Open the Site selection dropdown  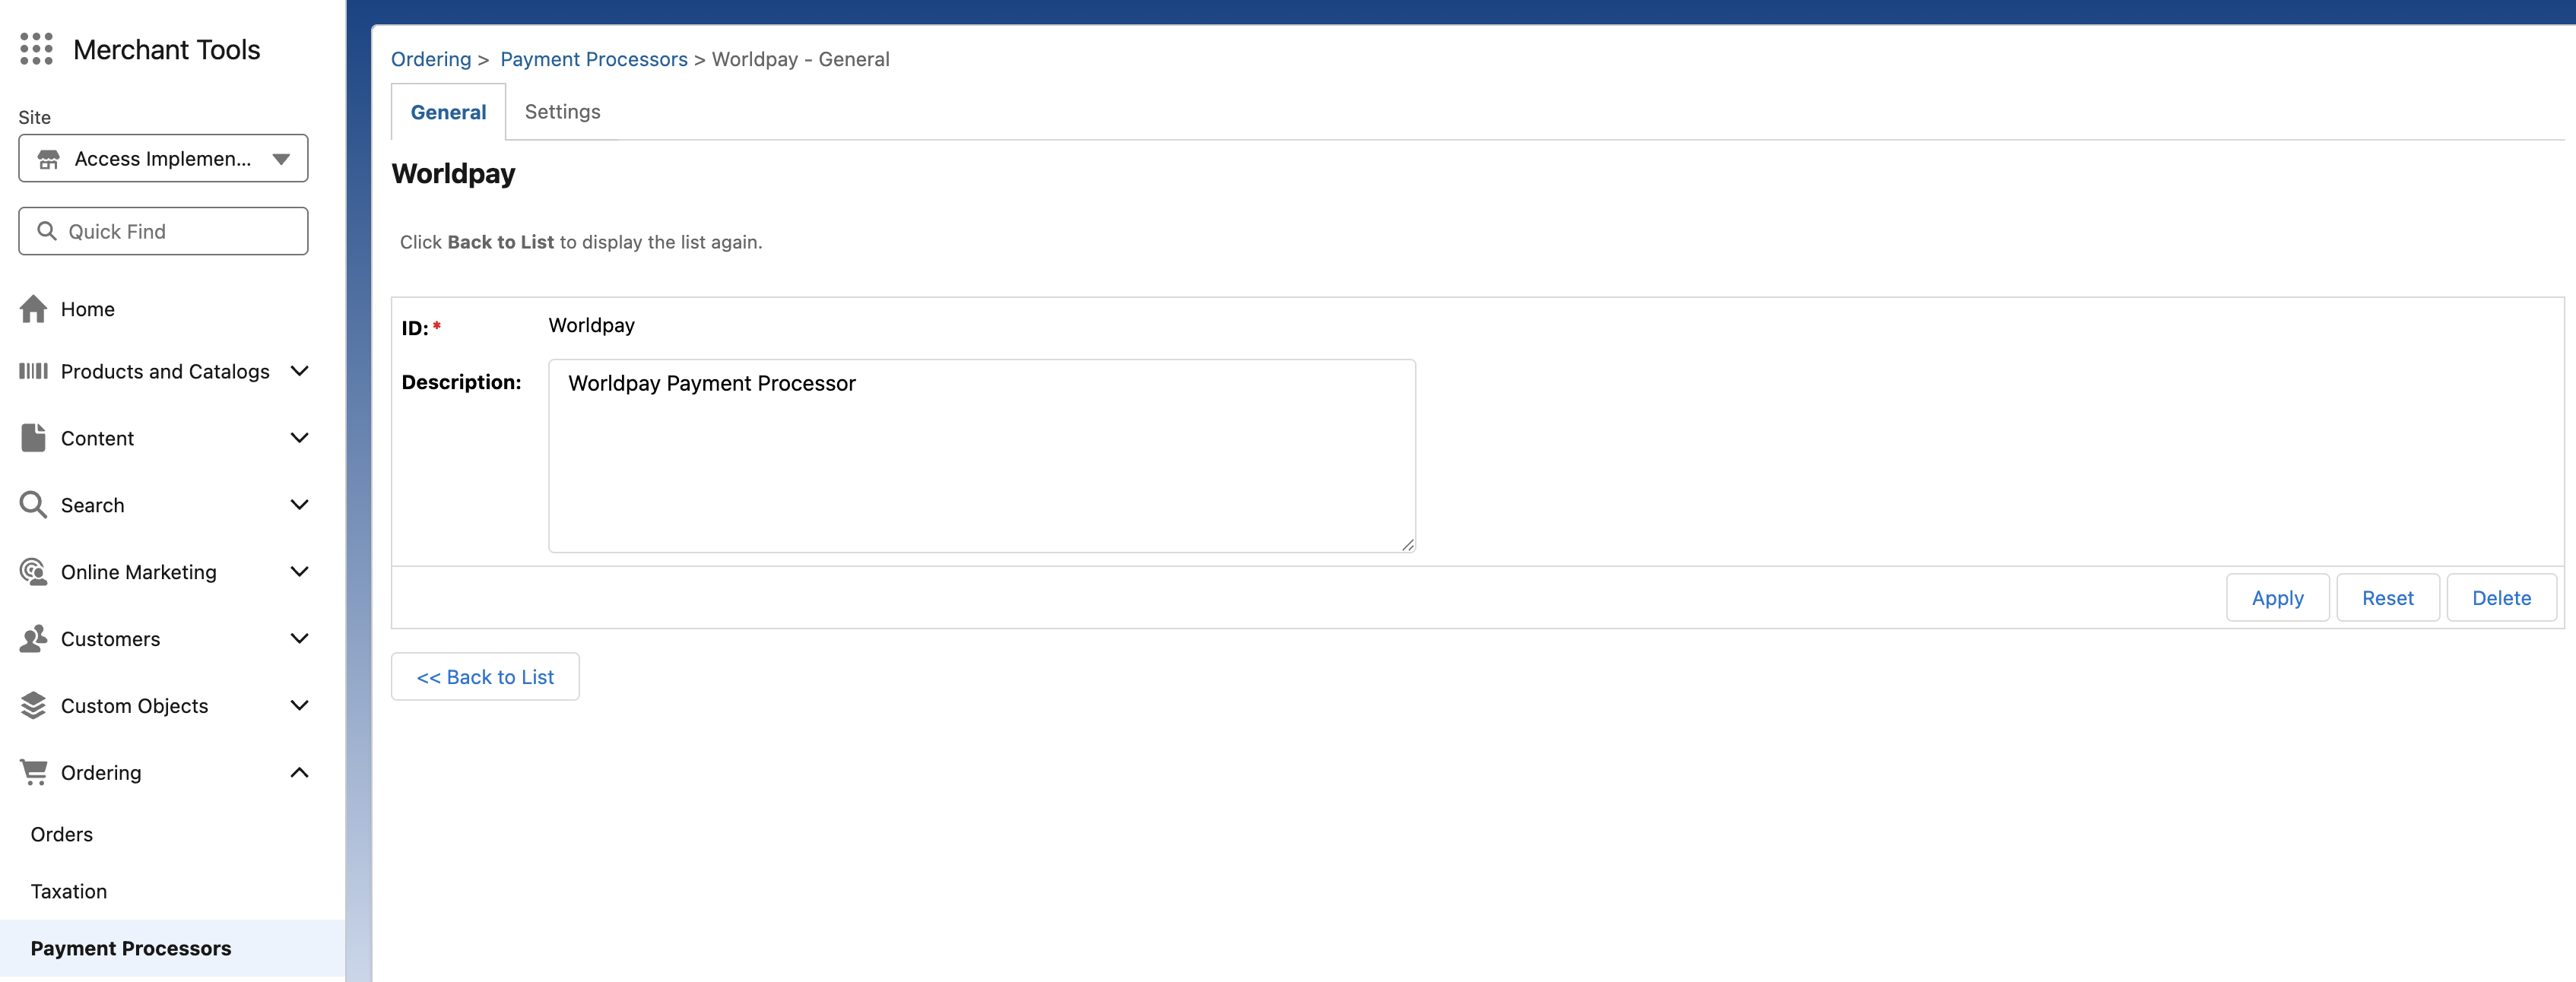[163, 159]
